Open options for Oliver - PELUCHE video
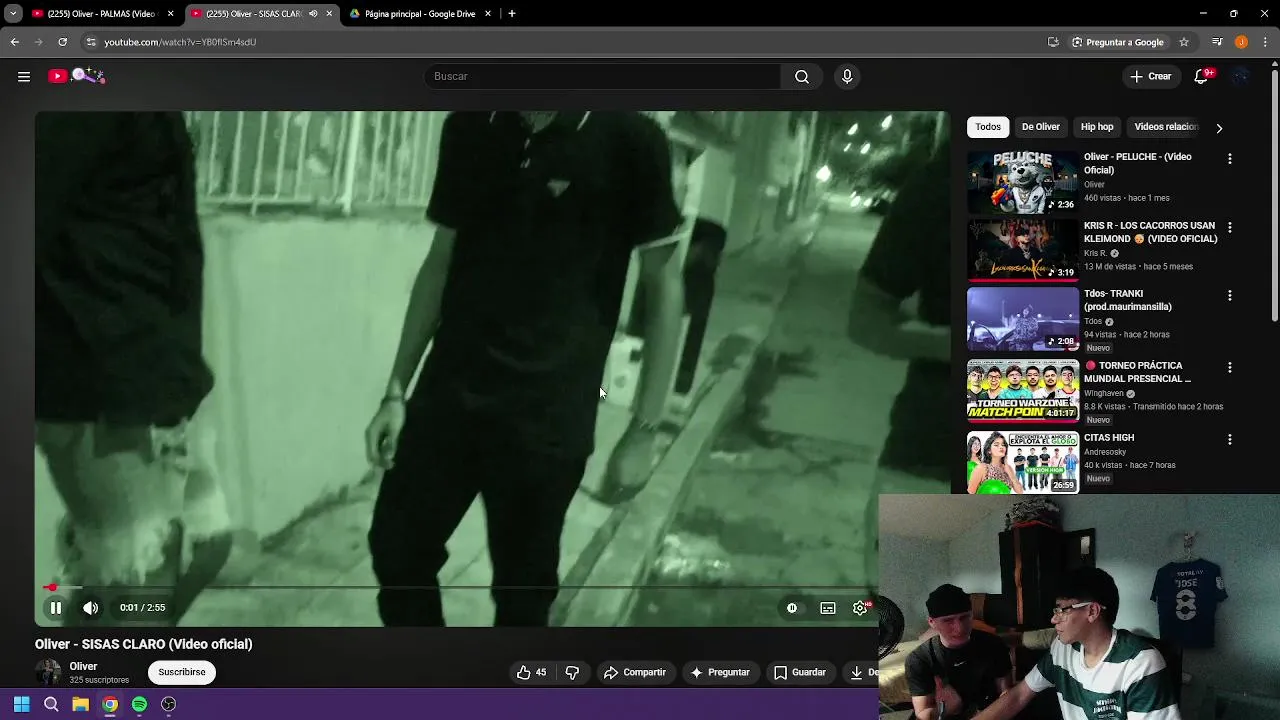Viewport: 1280px width, 720px height. pos(1230,158)
